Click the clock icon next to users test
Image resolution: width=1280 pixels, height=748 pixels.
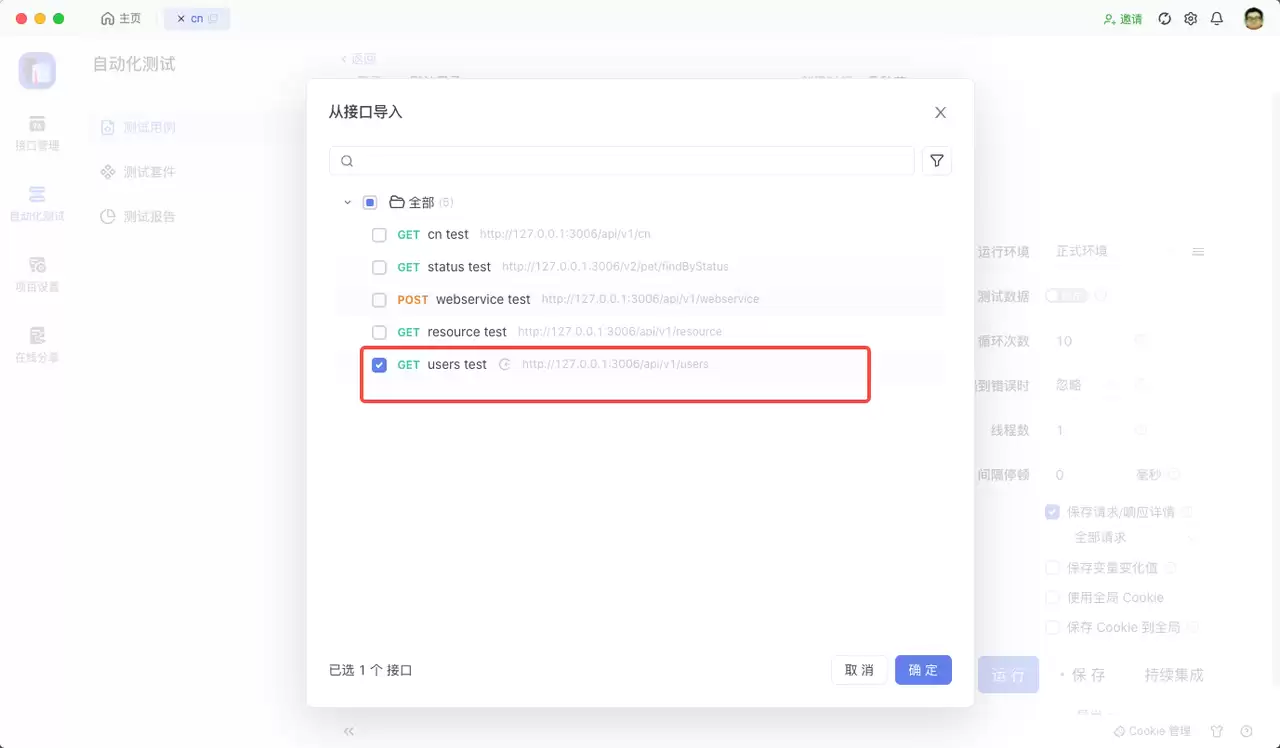pyautogui.click(x=505, y=365)
